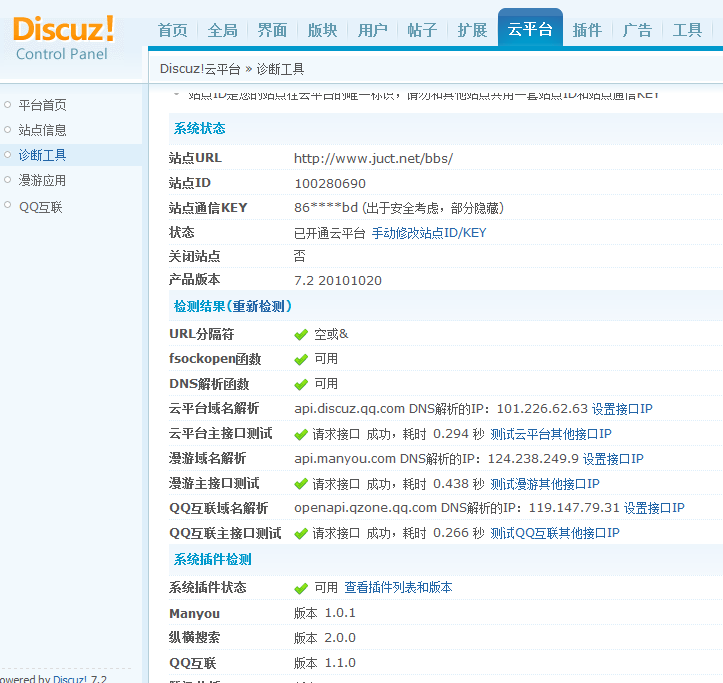This screenshot has height=683, width=723.
Task: Click checkmark icon in 云平台主接口测试 row
Action: coord(301,434)
